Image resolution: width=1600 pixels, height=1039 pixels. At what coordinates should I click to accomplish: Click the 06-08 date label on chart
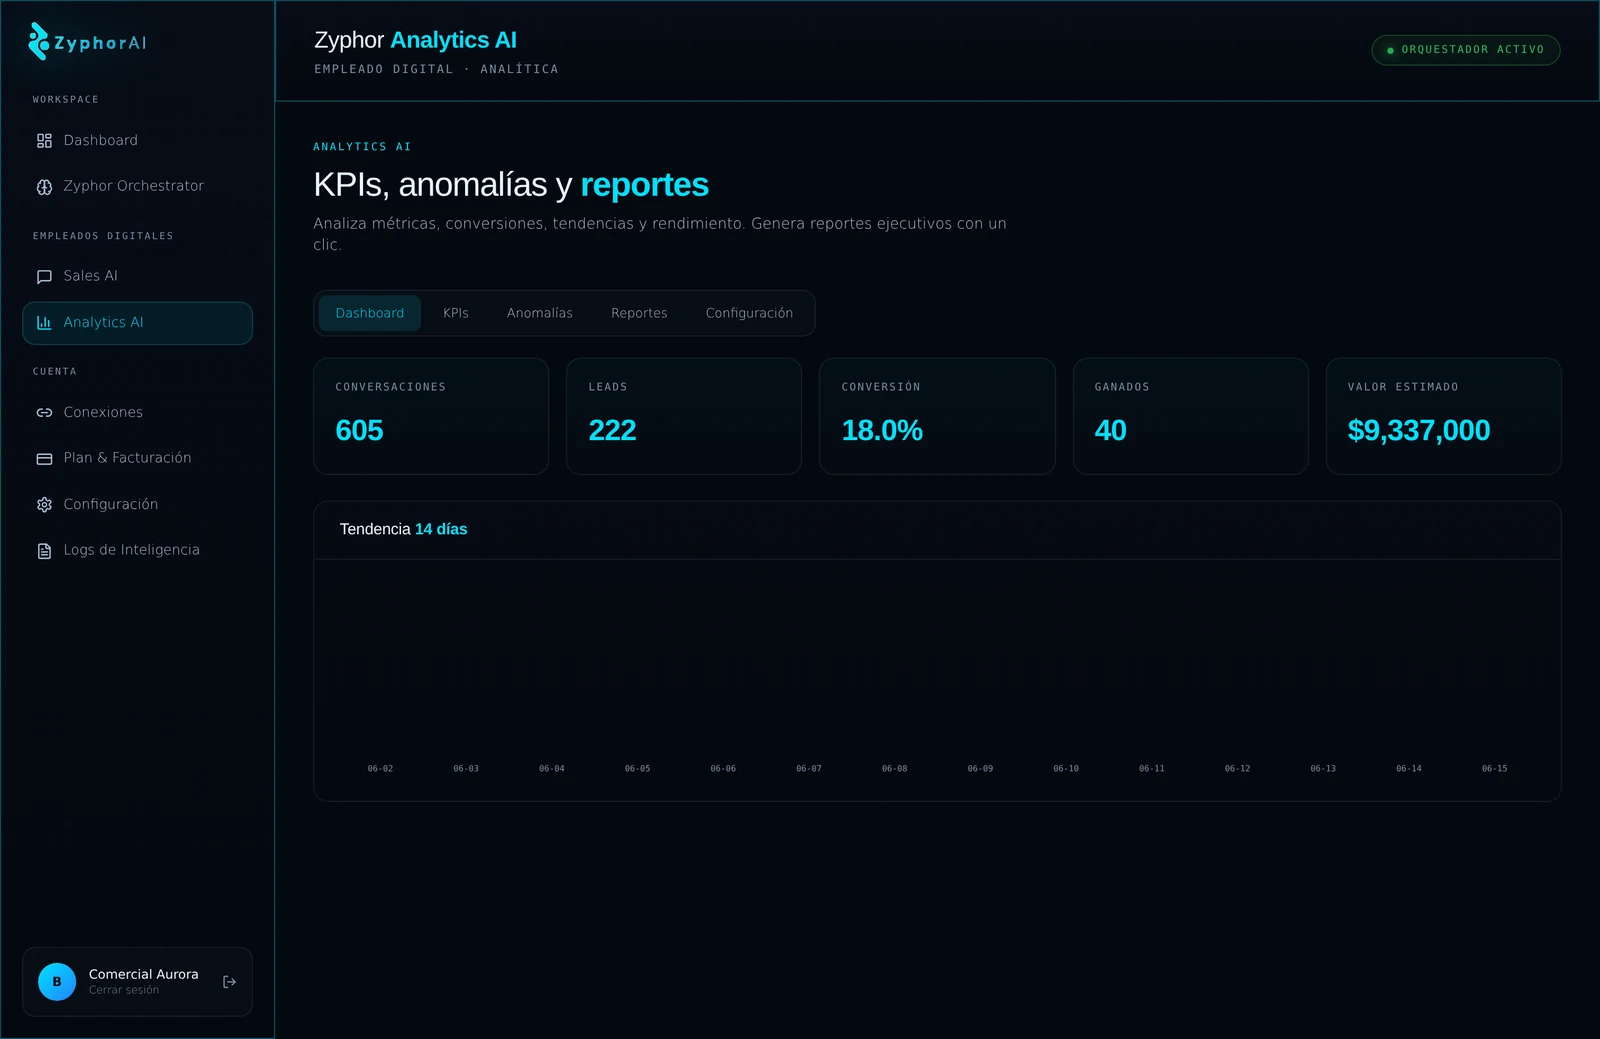[895, 769]
